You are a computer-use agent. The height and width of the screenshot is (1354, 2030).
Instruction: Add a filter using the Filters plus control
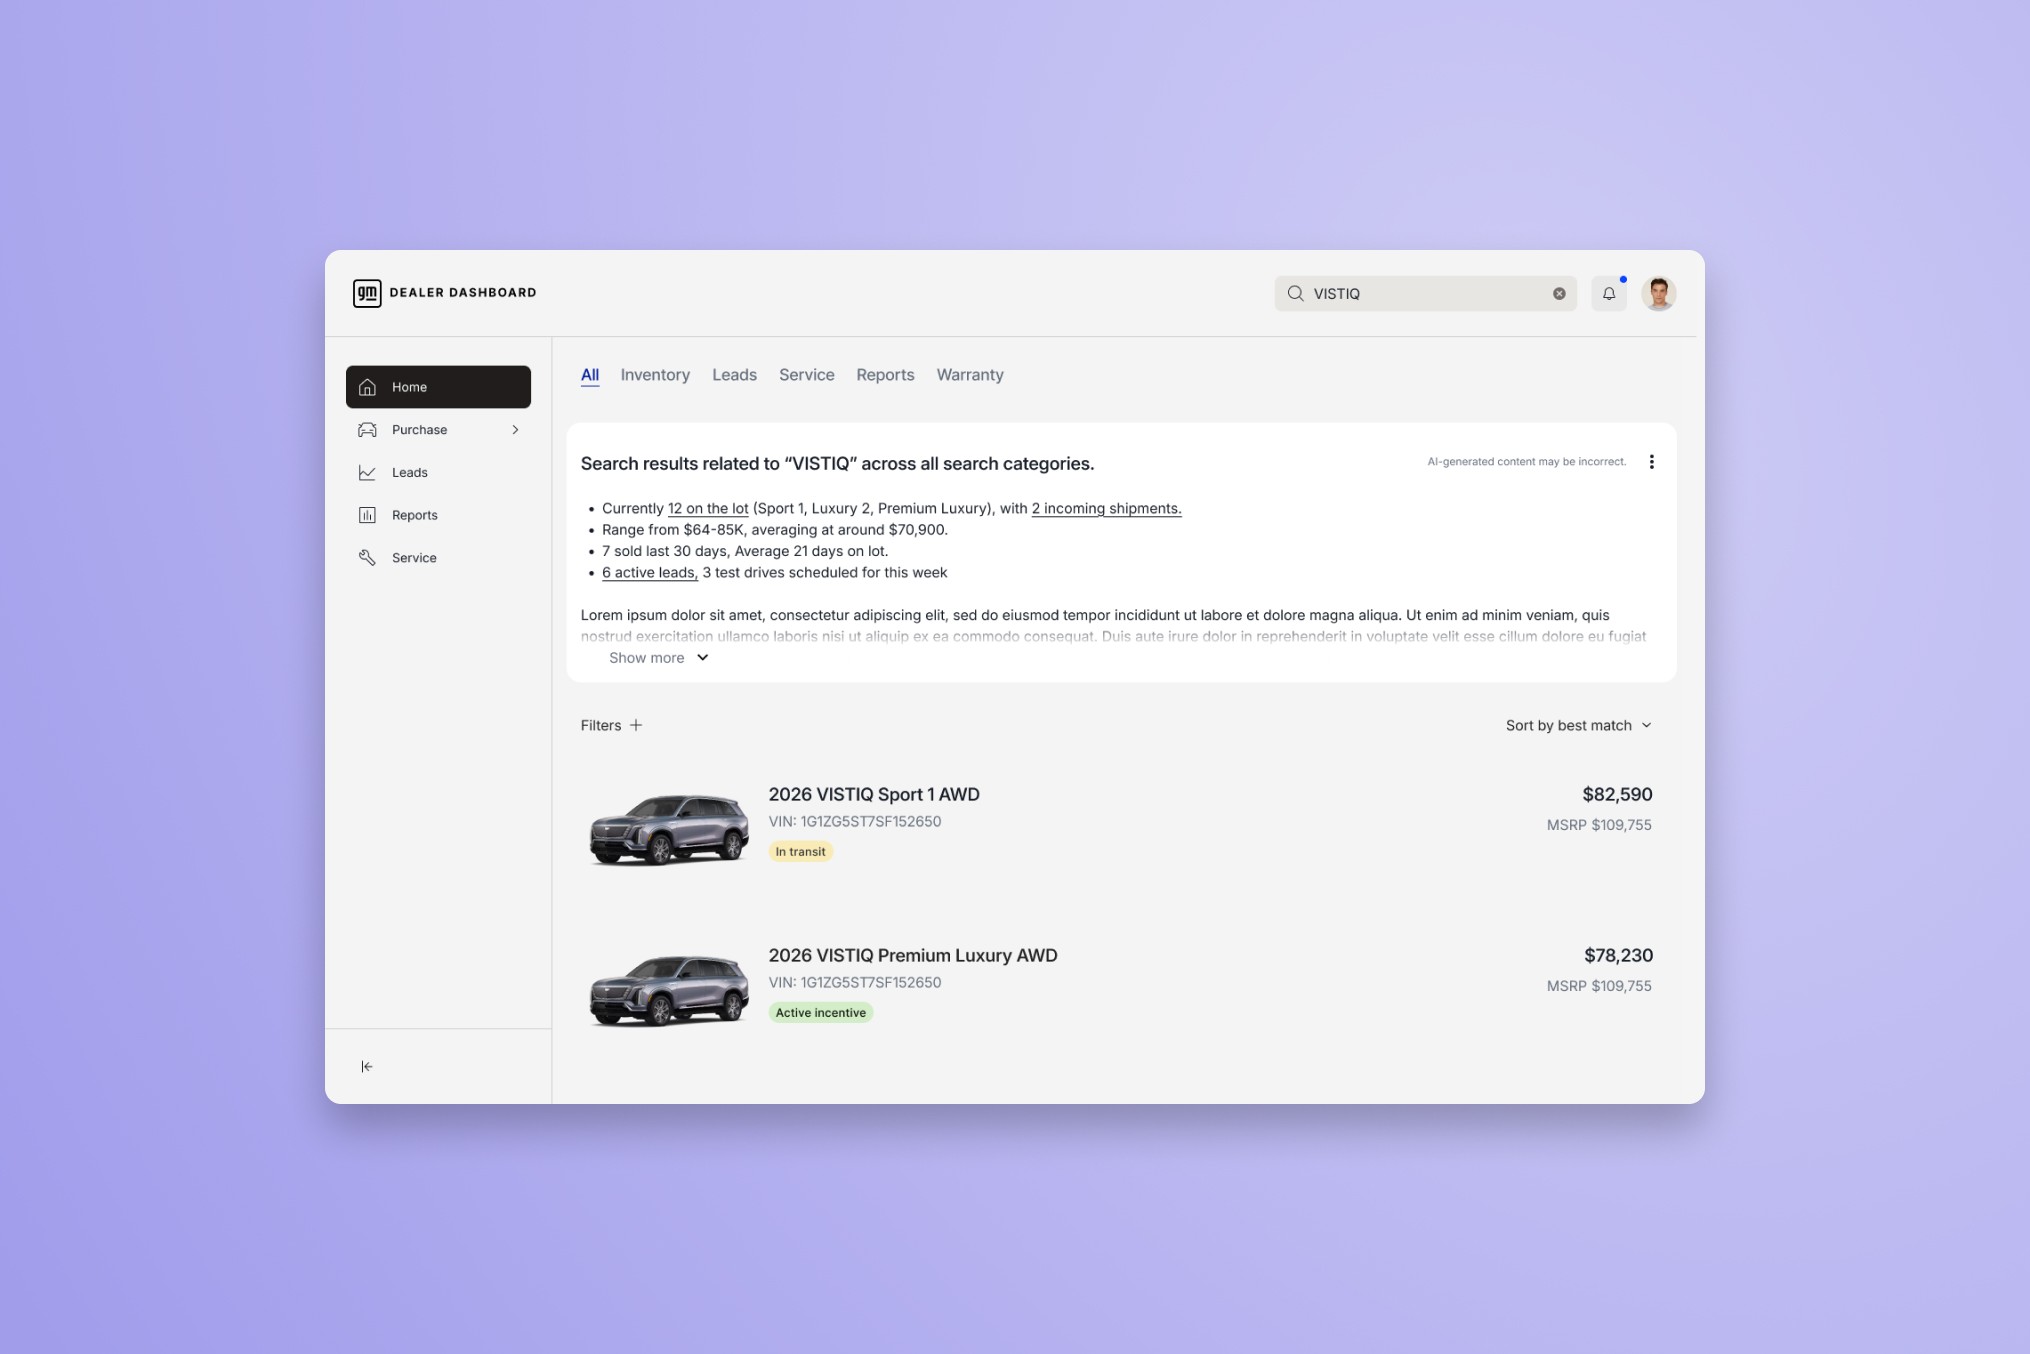(638, 725)
